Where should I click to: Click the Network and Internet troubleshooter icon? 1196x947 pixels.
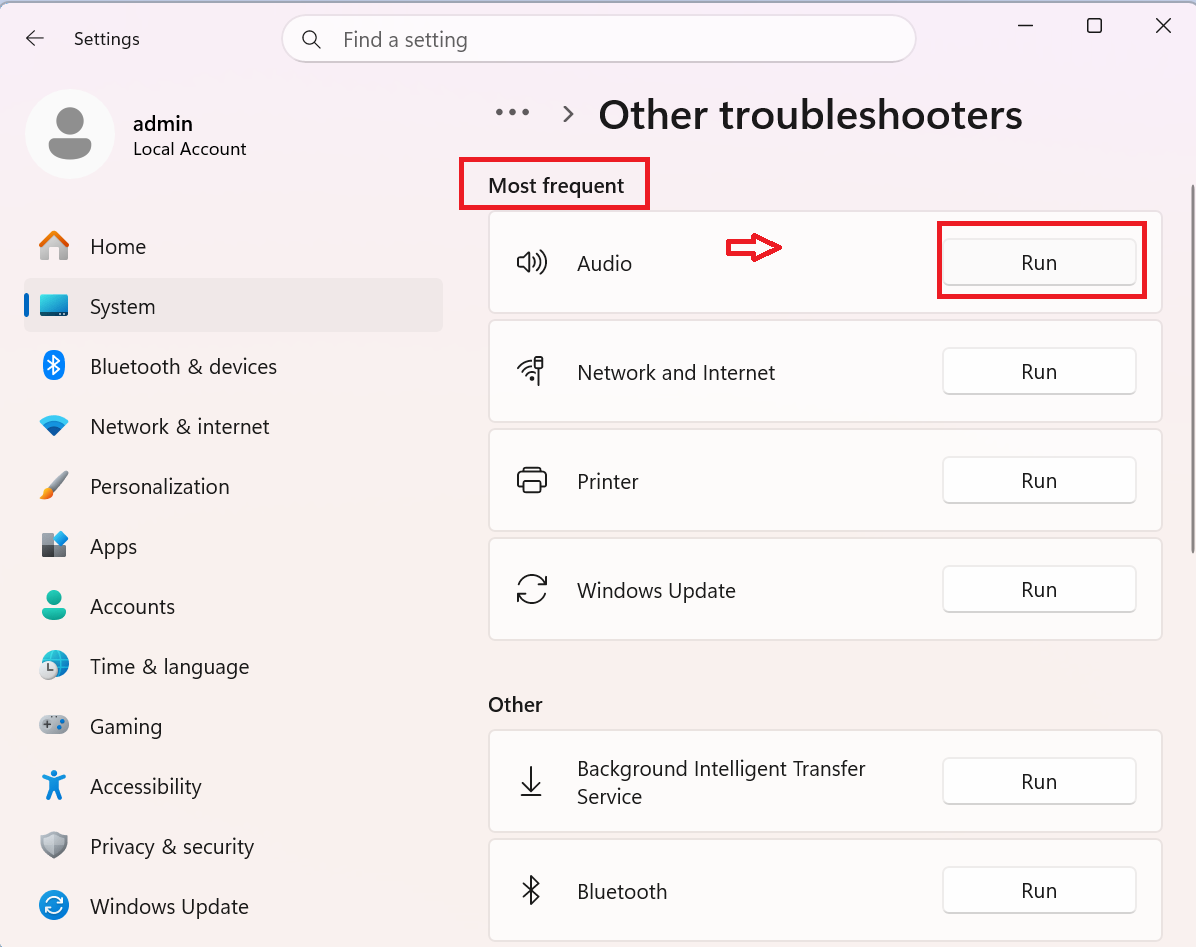point(532,371)
